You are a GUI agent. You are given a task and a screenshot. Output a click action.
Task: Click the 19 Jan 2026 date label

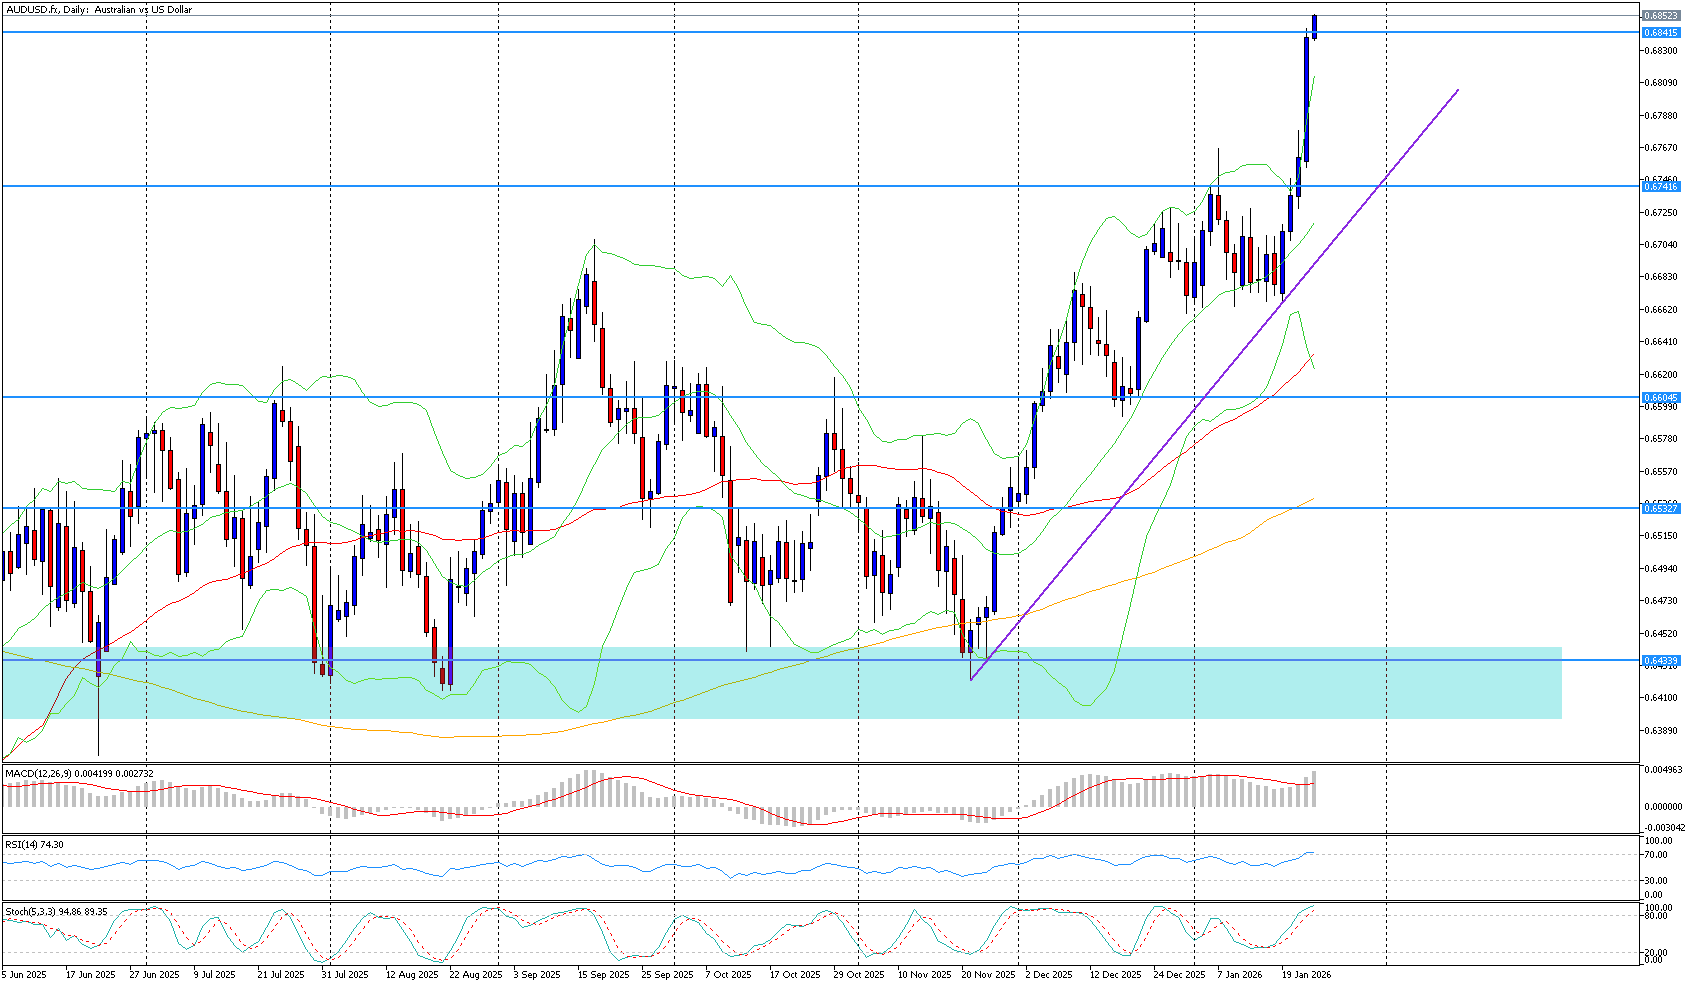[1307, 974]
